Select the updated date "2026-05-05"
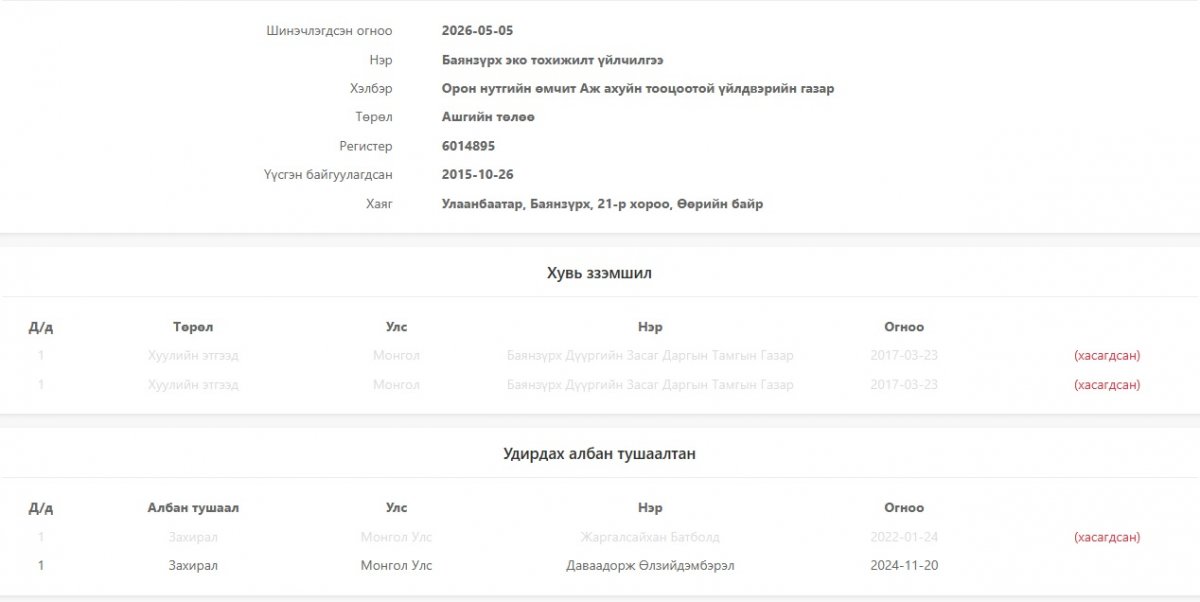 (477, 31)
